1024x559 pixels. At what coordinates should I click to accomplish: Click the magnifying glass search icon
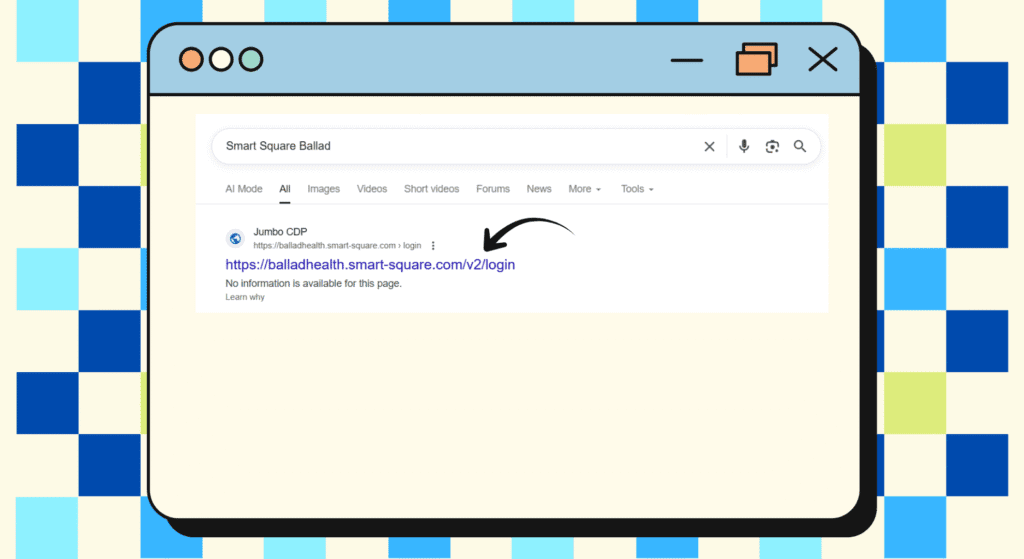pyautogui.click(x=800, y=146)
